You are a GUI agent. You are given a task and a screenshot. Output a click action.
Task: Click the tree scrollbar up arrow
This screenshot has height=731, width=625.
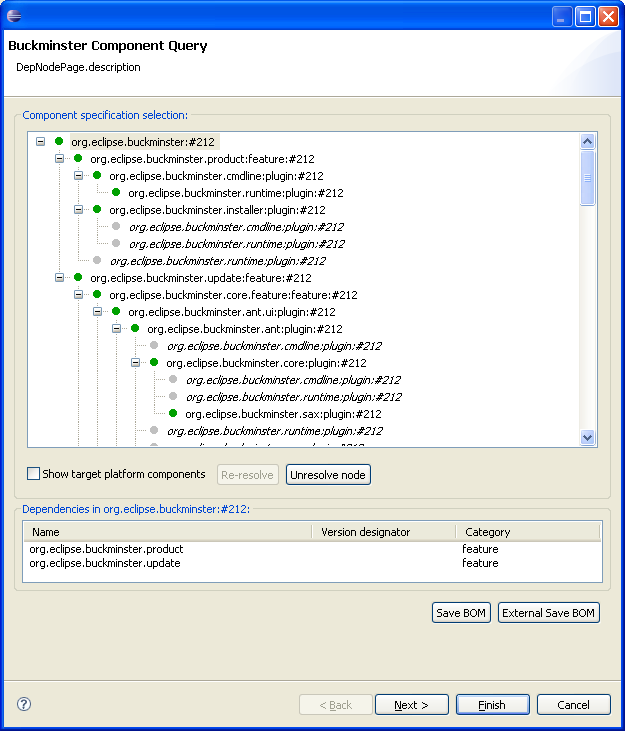[587, 141]
